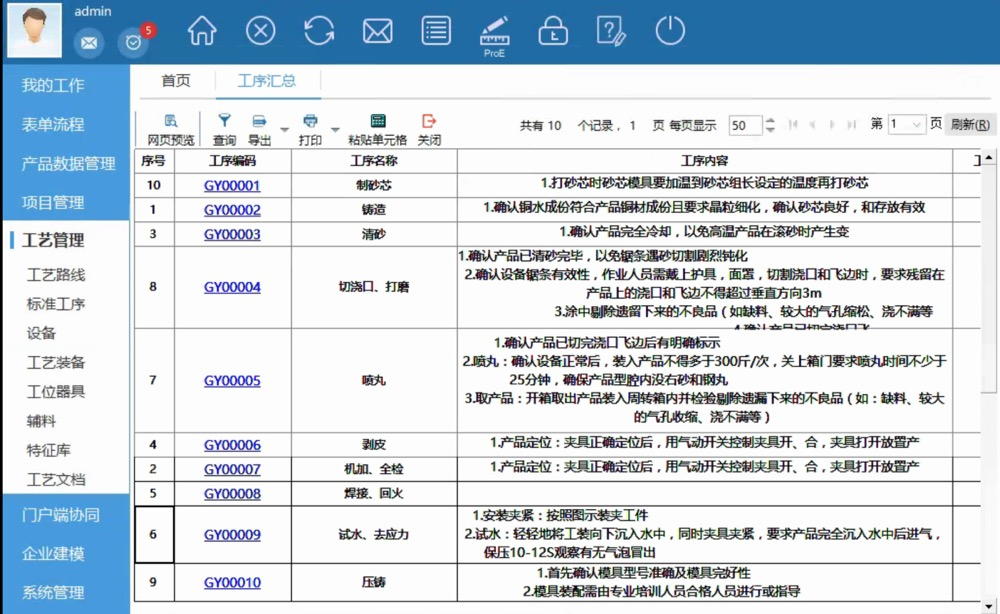Decrease records per page with down arrow
The image size is (1000, 614).
[x=770, y=129]
